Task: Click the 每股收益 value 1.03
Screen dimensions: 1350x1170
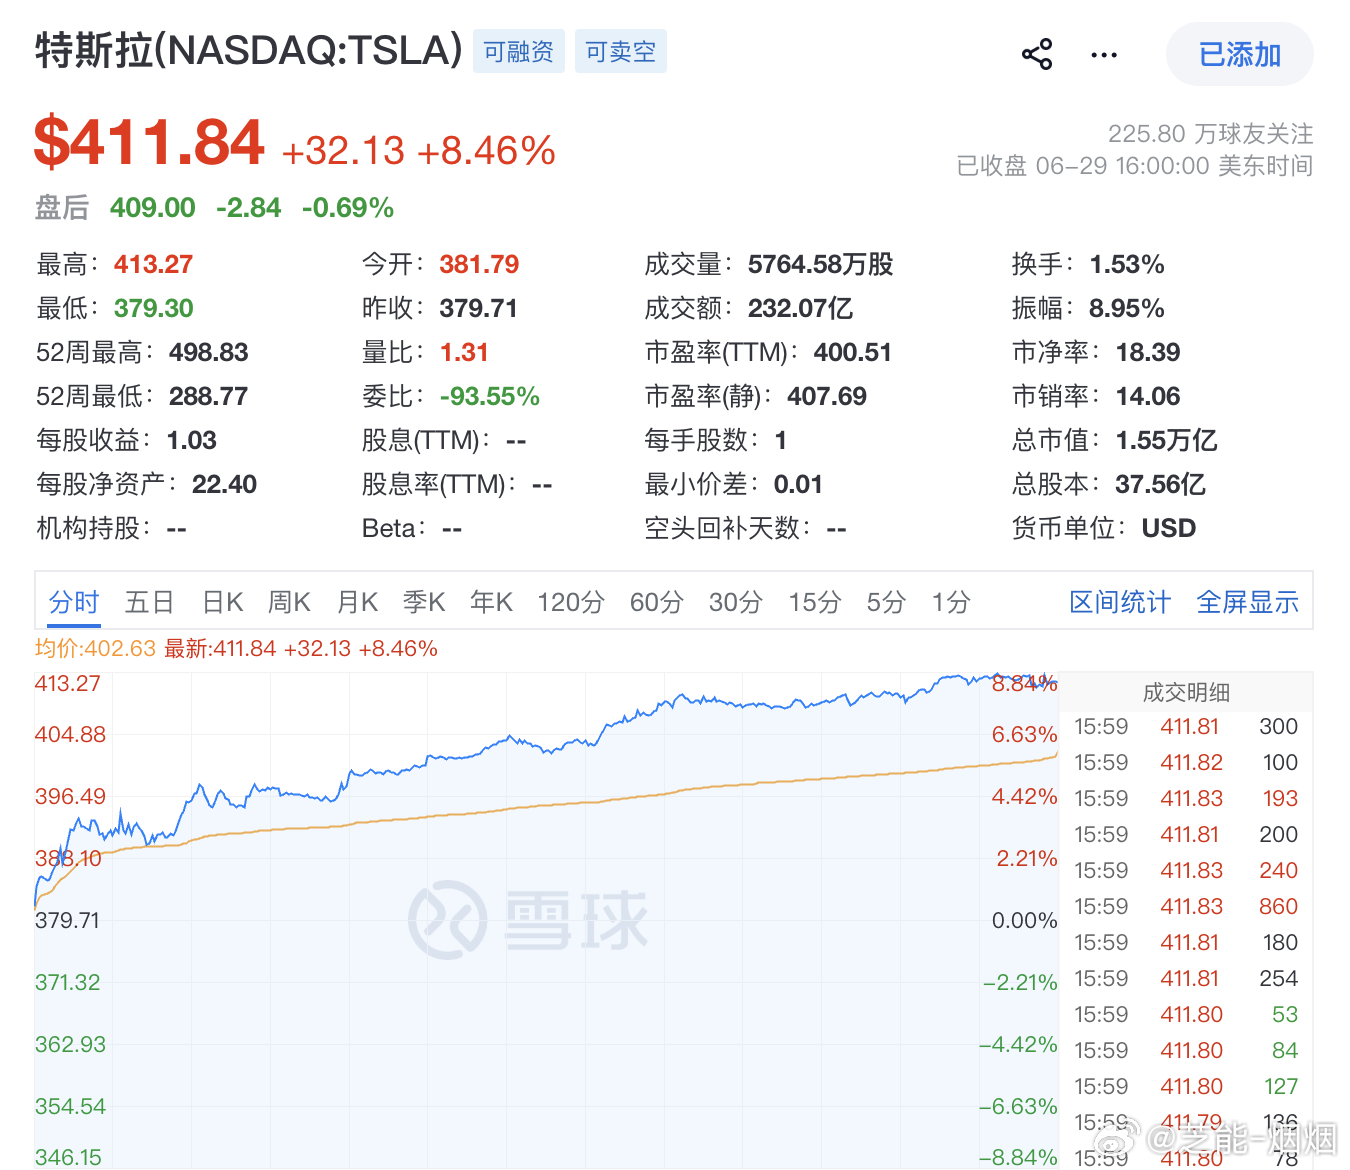Action: (x=192, y=441)
